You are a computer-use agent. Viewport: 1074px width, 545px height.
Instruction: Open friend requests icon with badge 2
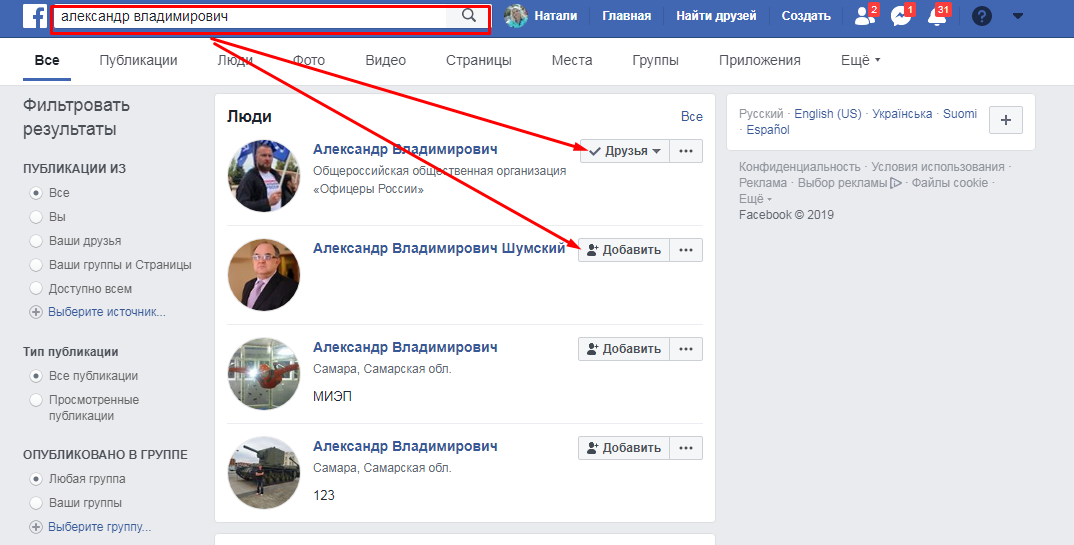click(865, 16)
